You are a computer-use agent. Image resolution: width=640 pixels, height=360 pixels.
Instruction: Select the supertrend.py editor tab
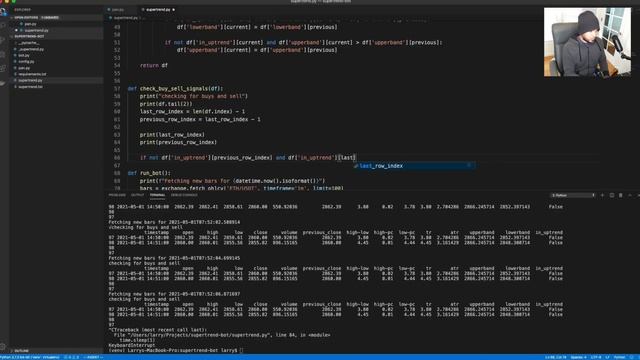click(x=158, y=9)
